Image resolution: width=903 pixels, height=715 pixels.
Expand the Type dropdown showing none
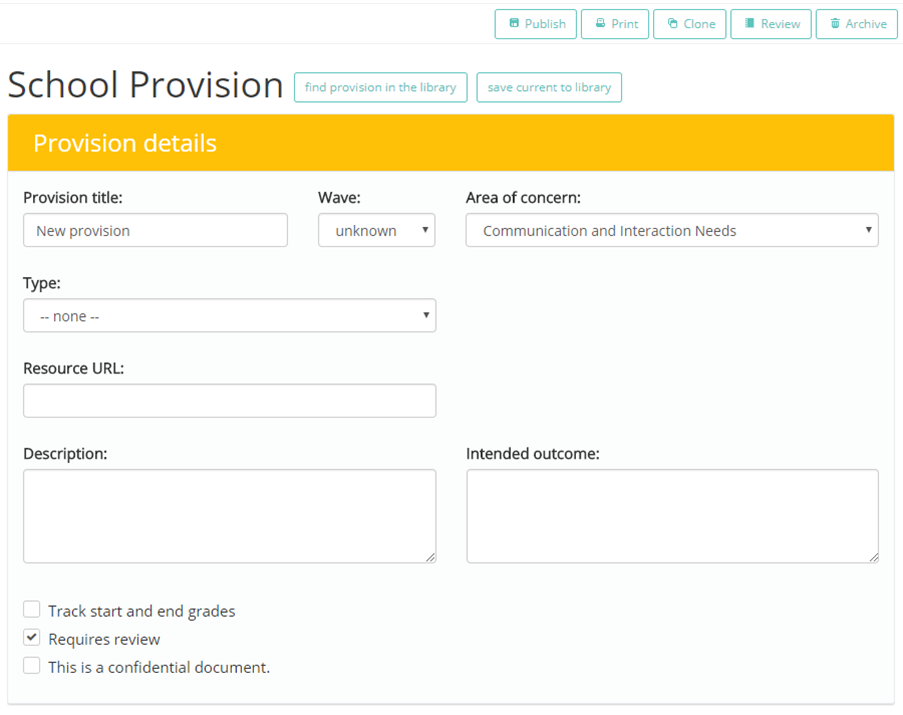(229, 315)
